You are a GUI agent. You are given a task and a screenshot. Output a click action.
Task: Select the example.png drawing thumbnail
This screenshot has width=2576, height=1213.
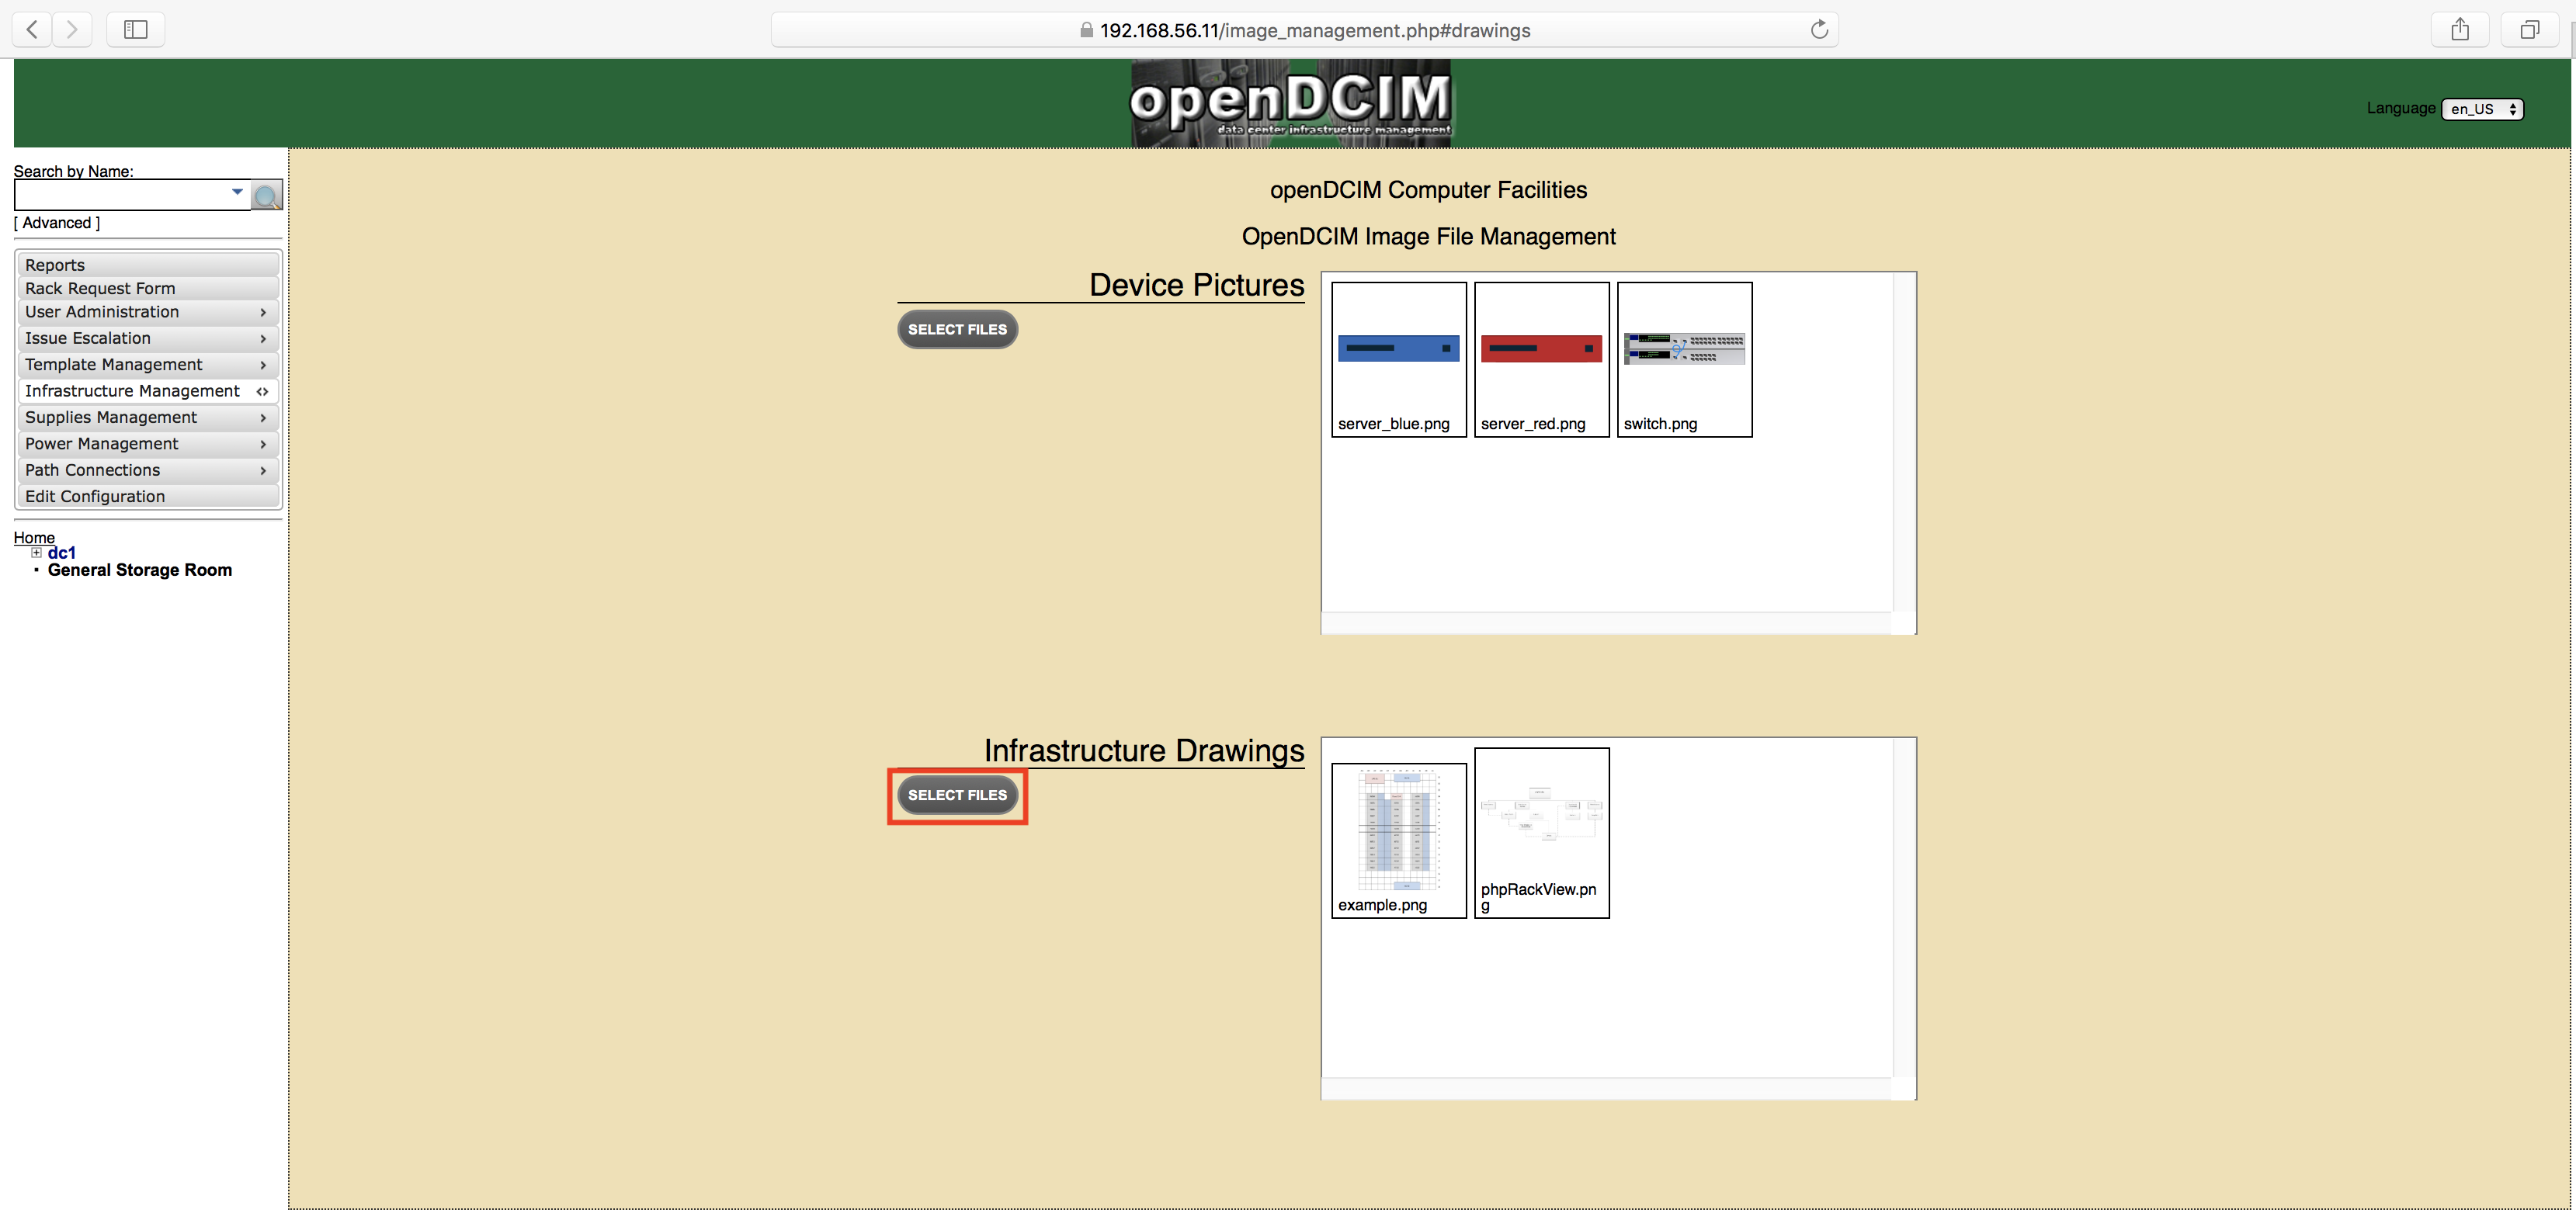[1399, 840]
